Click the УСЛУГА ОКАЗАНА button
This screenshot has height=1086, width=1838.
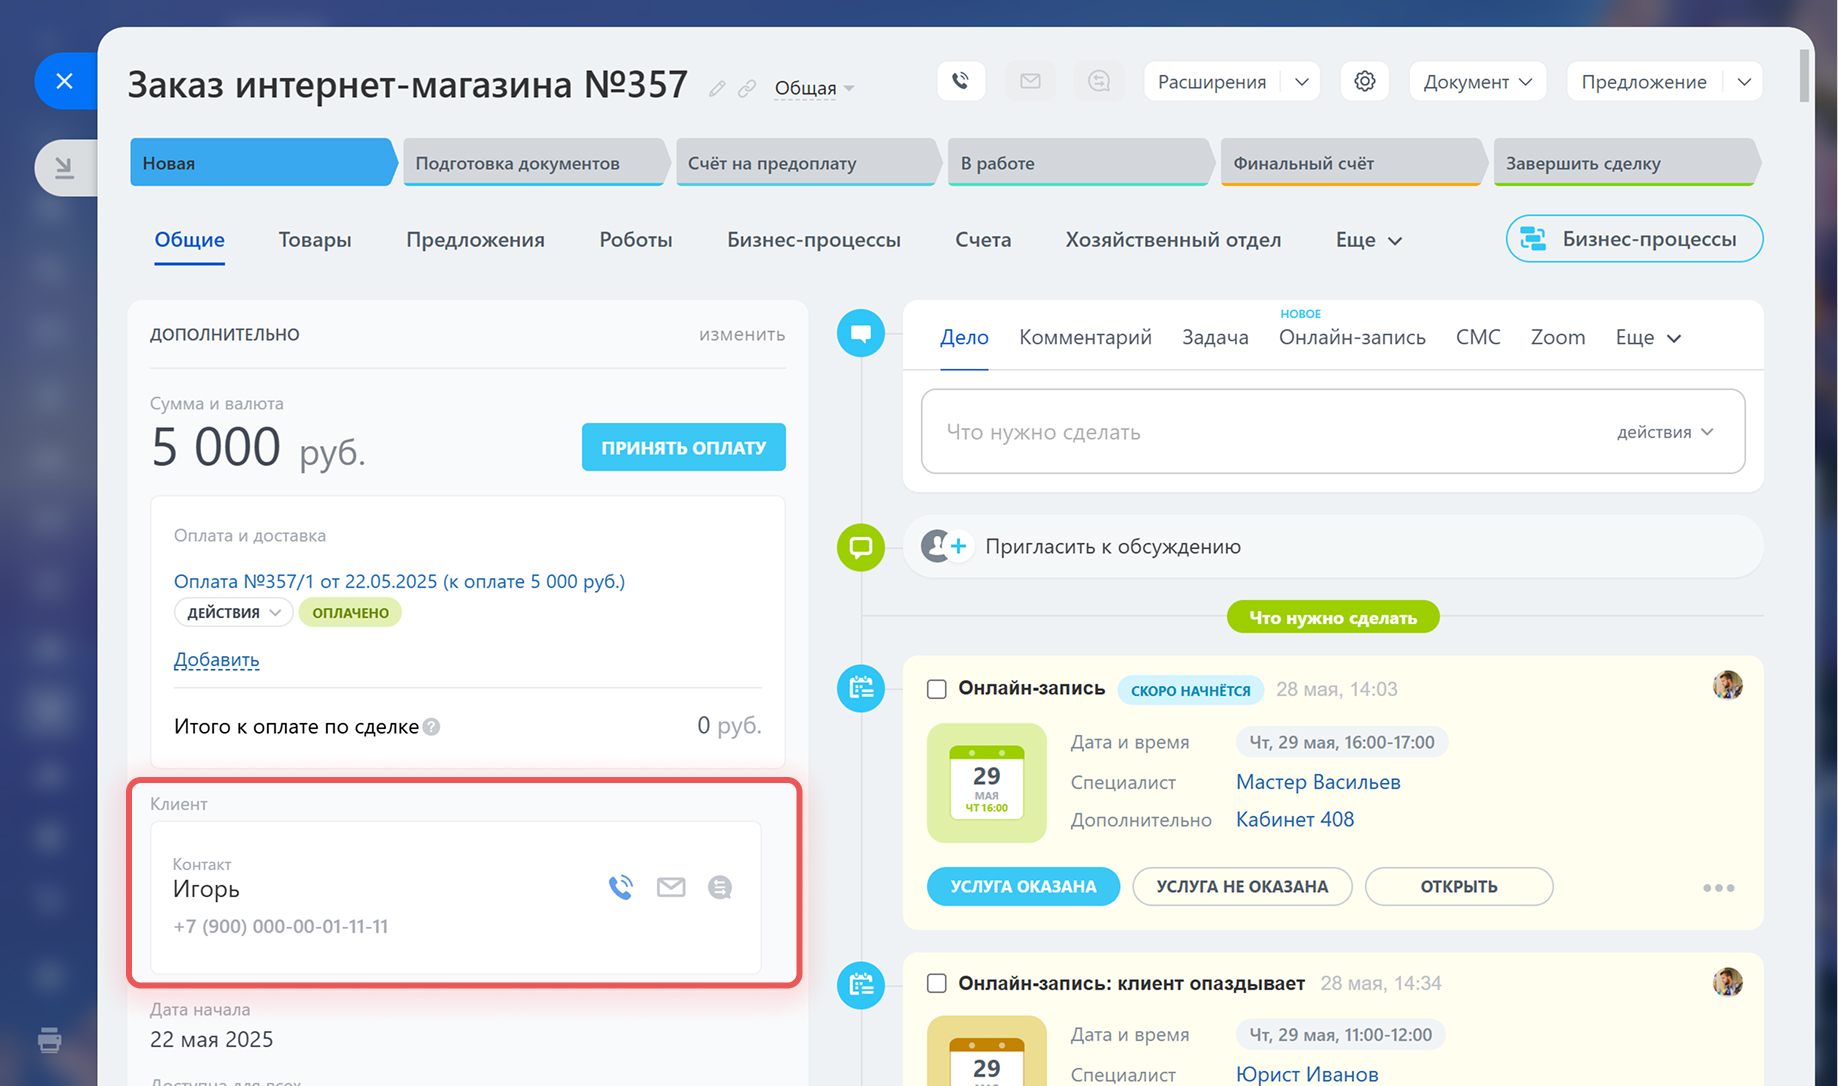pyautogui.click(x=1023, y=886)
